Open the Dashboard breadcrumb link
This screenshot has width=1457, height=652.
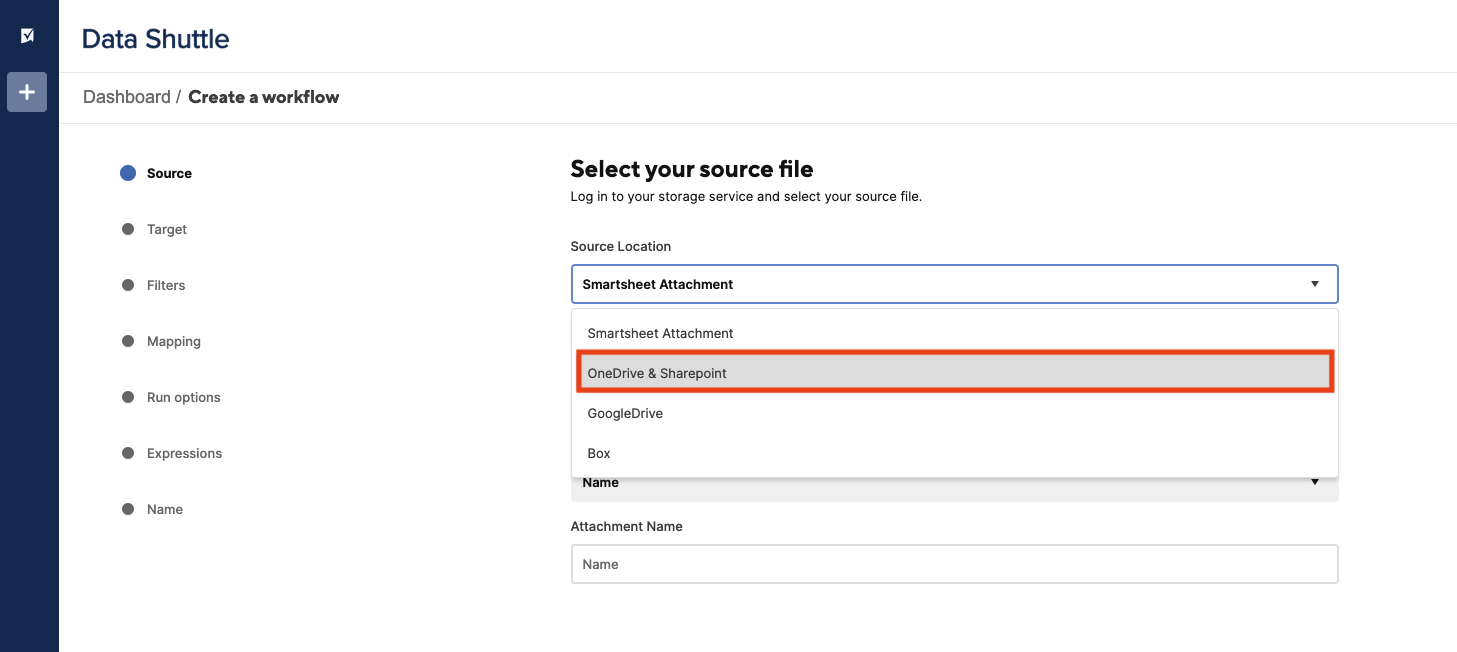tap(127, 97)
